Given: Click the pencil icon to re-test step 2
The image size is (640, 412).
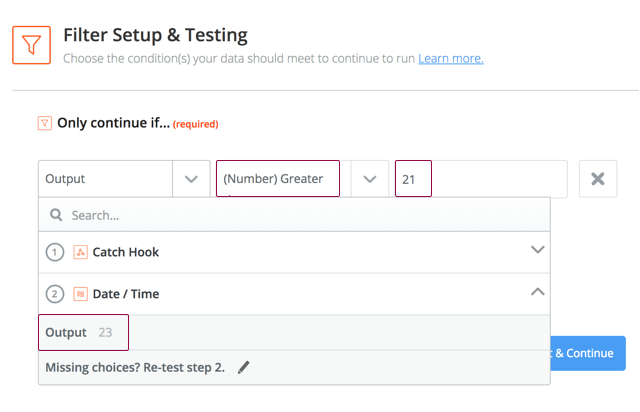Looking at the screenshot, I should pos(244,367).
